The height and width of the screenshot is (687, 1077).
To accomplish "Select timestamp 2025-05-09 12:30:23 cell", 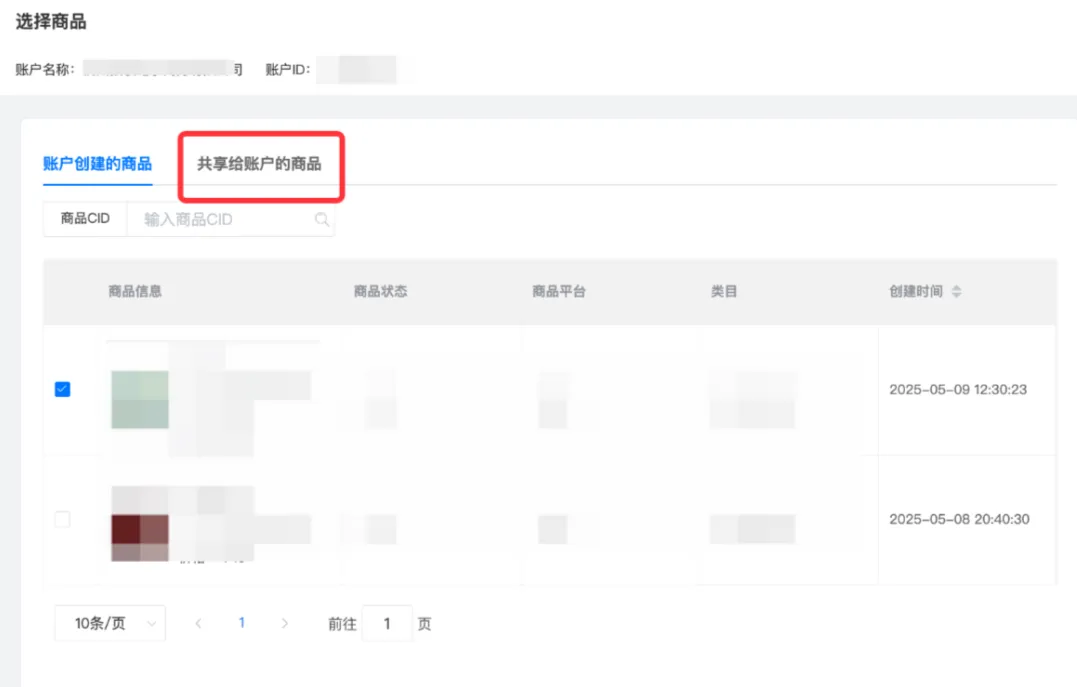I will [x=958, y=390].
